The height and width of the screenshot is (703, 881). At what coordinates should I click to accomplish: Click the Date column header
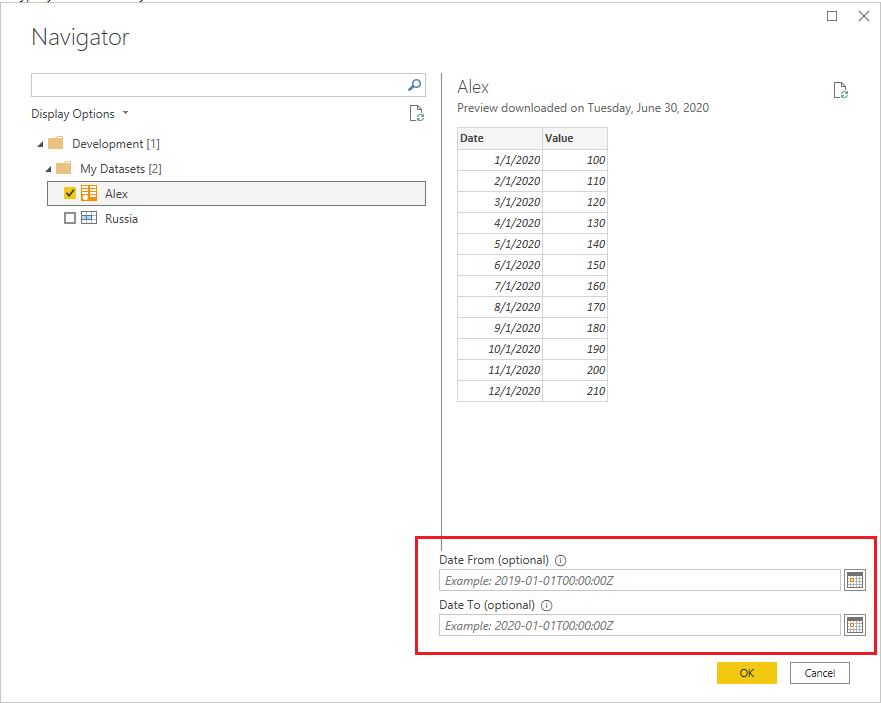tap(500, 138)
